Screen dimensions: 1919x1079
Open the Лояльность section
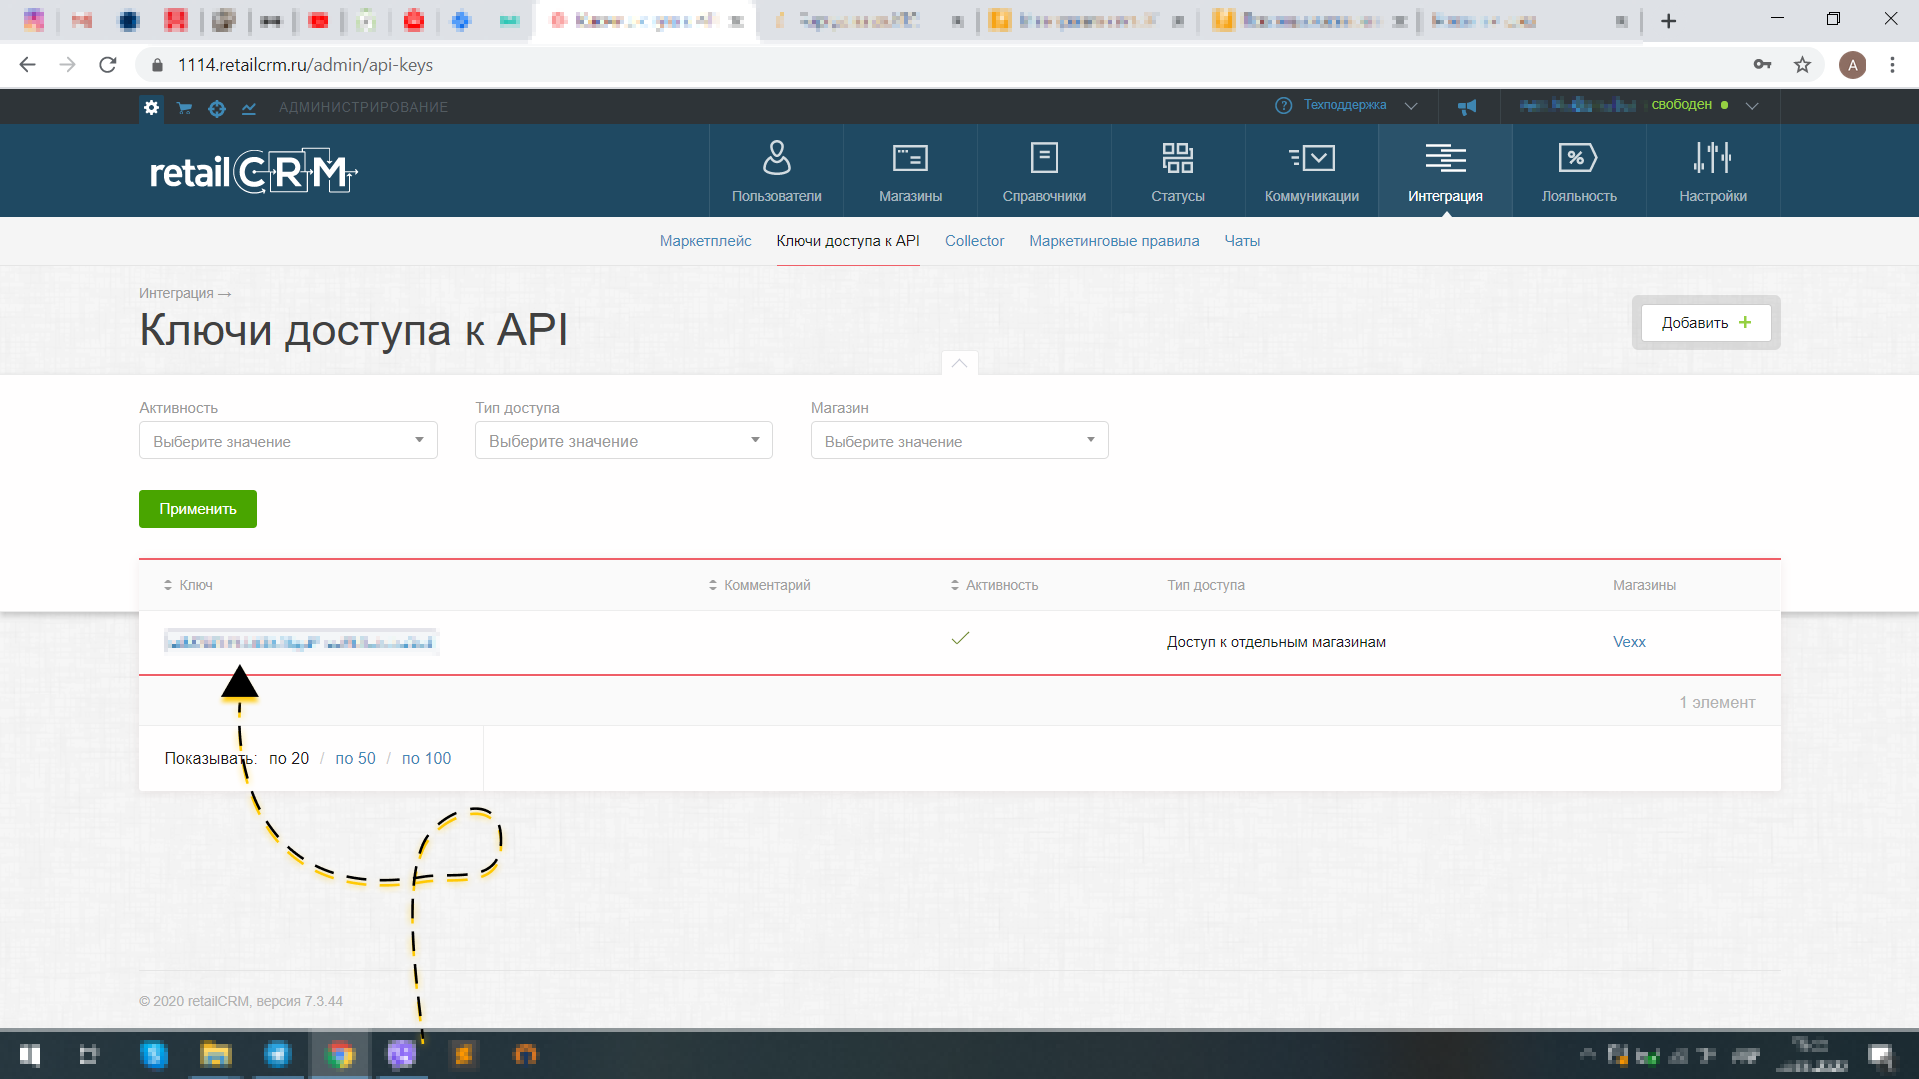click(1579, 170)
